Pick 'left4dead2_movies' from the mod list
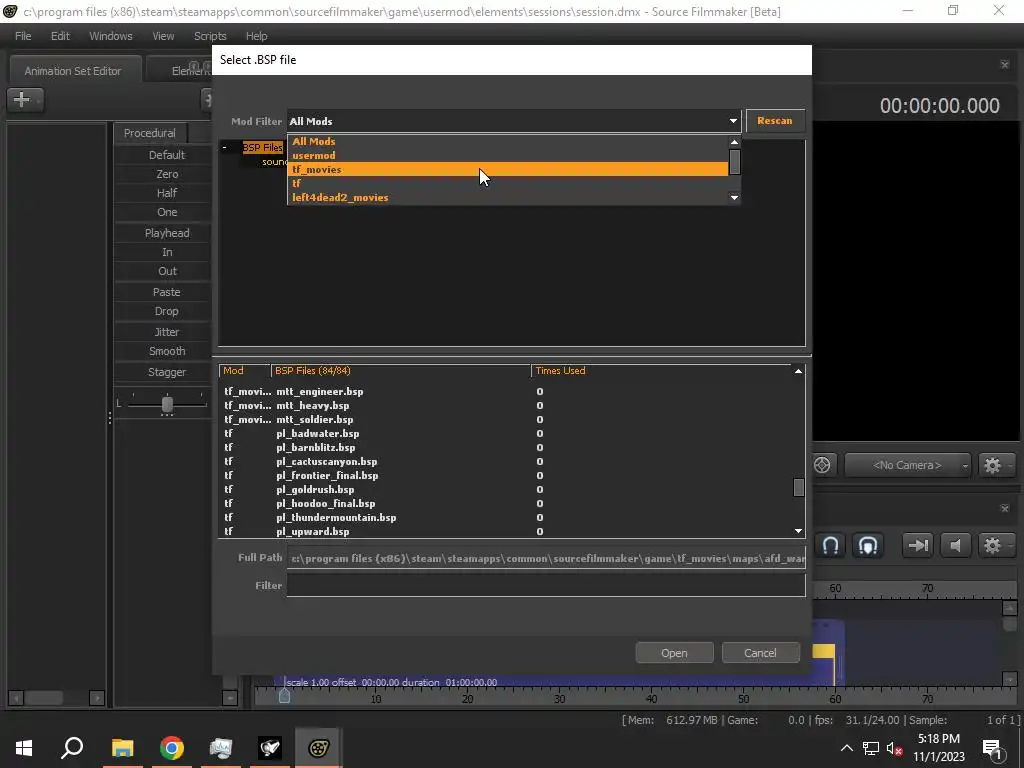Screen dimensions: 1024x768 [508, 197]
